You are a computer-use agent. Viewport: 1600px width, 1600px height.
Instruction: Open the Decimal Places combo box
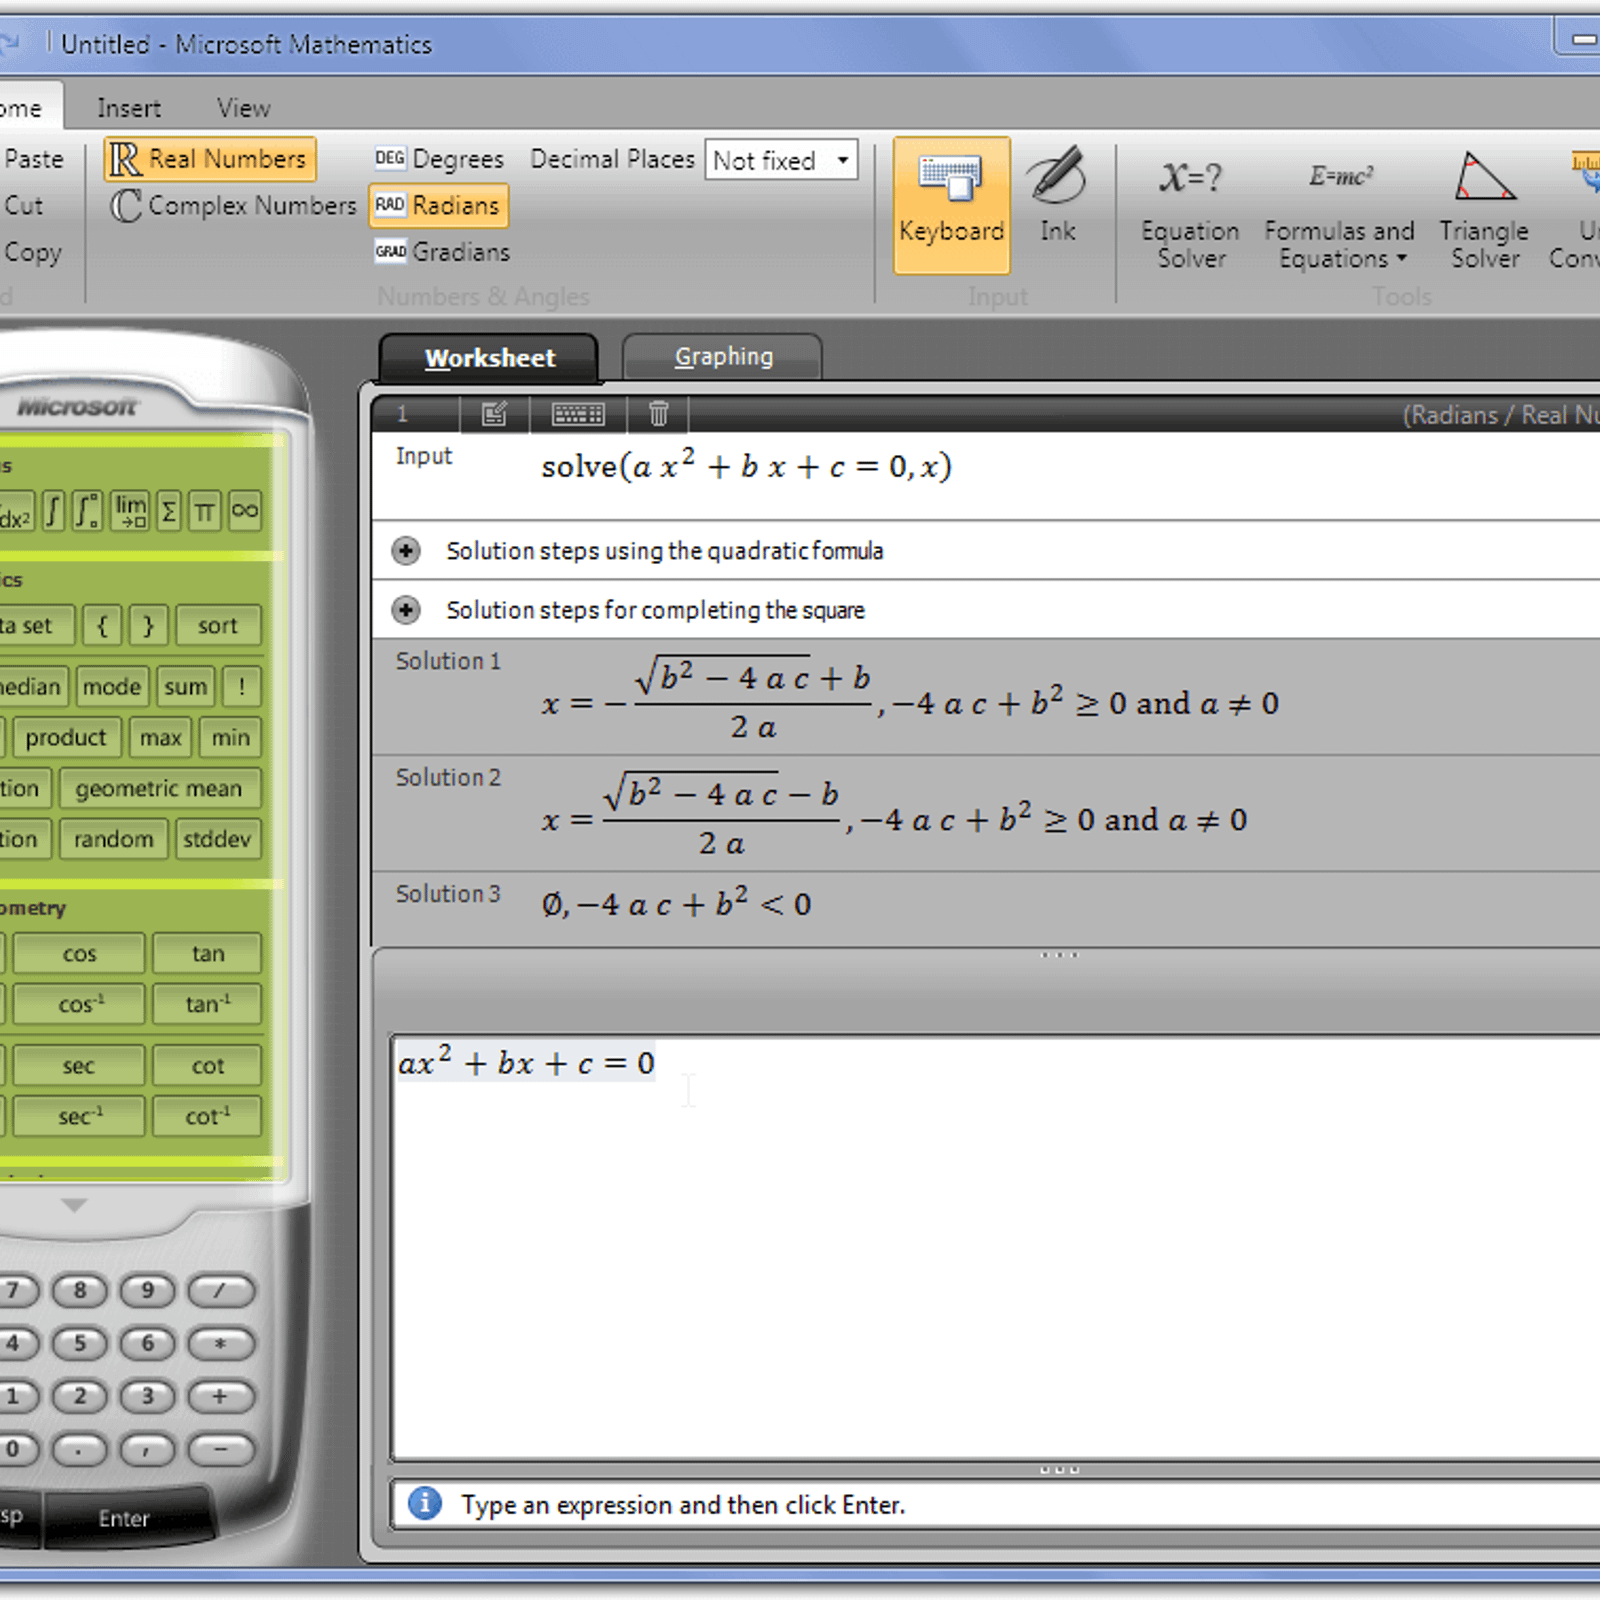pyautogui.click(x=781, y=160)
